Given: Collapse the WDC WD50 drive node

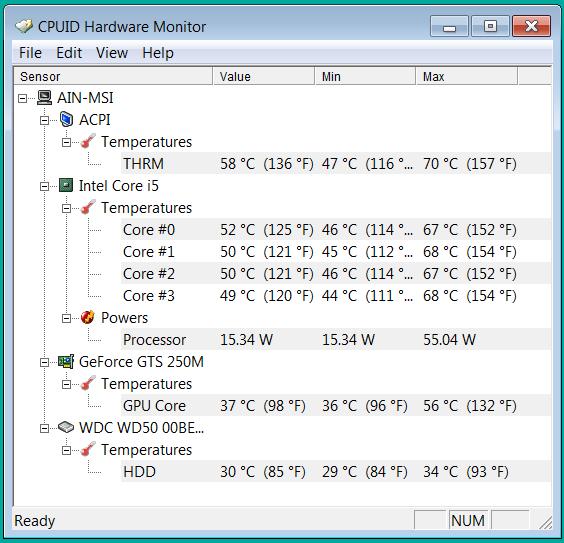Looking at the screenshot, I should (x=44, y=428).
